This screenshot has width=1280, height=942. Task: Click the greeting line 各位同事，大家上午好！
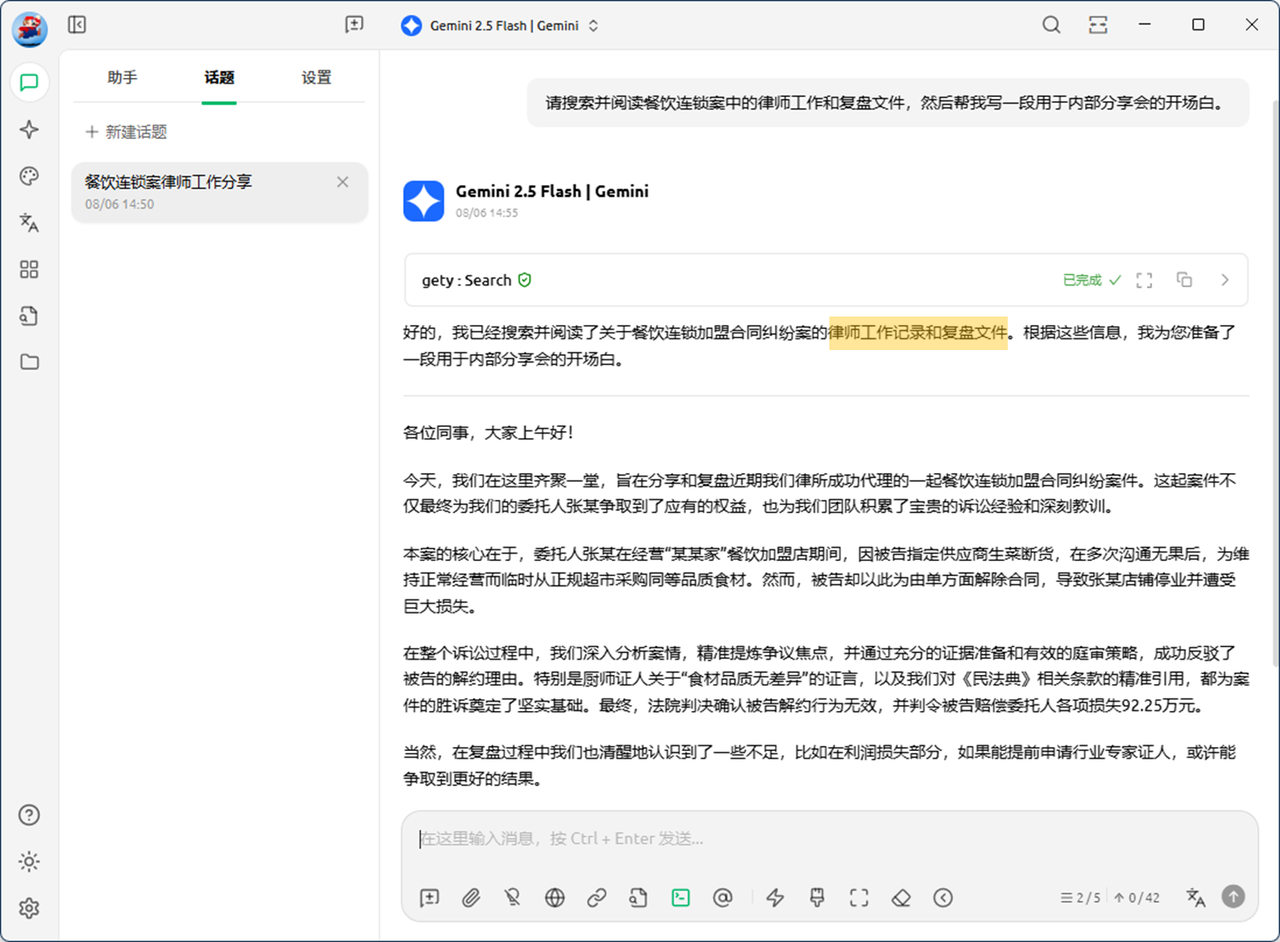(488, 433)
